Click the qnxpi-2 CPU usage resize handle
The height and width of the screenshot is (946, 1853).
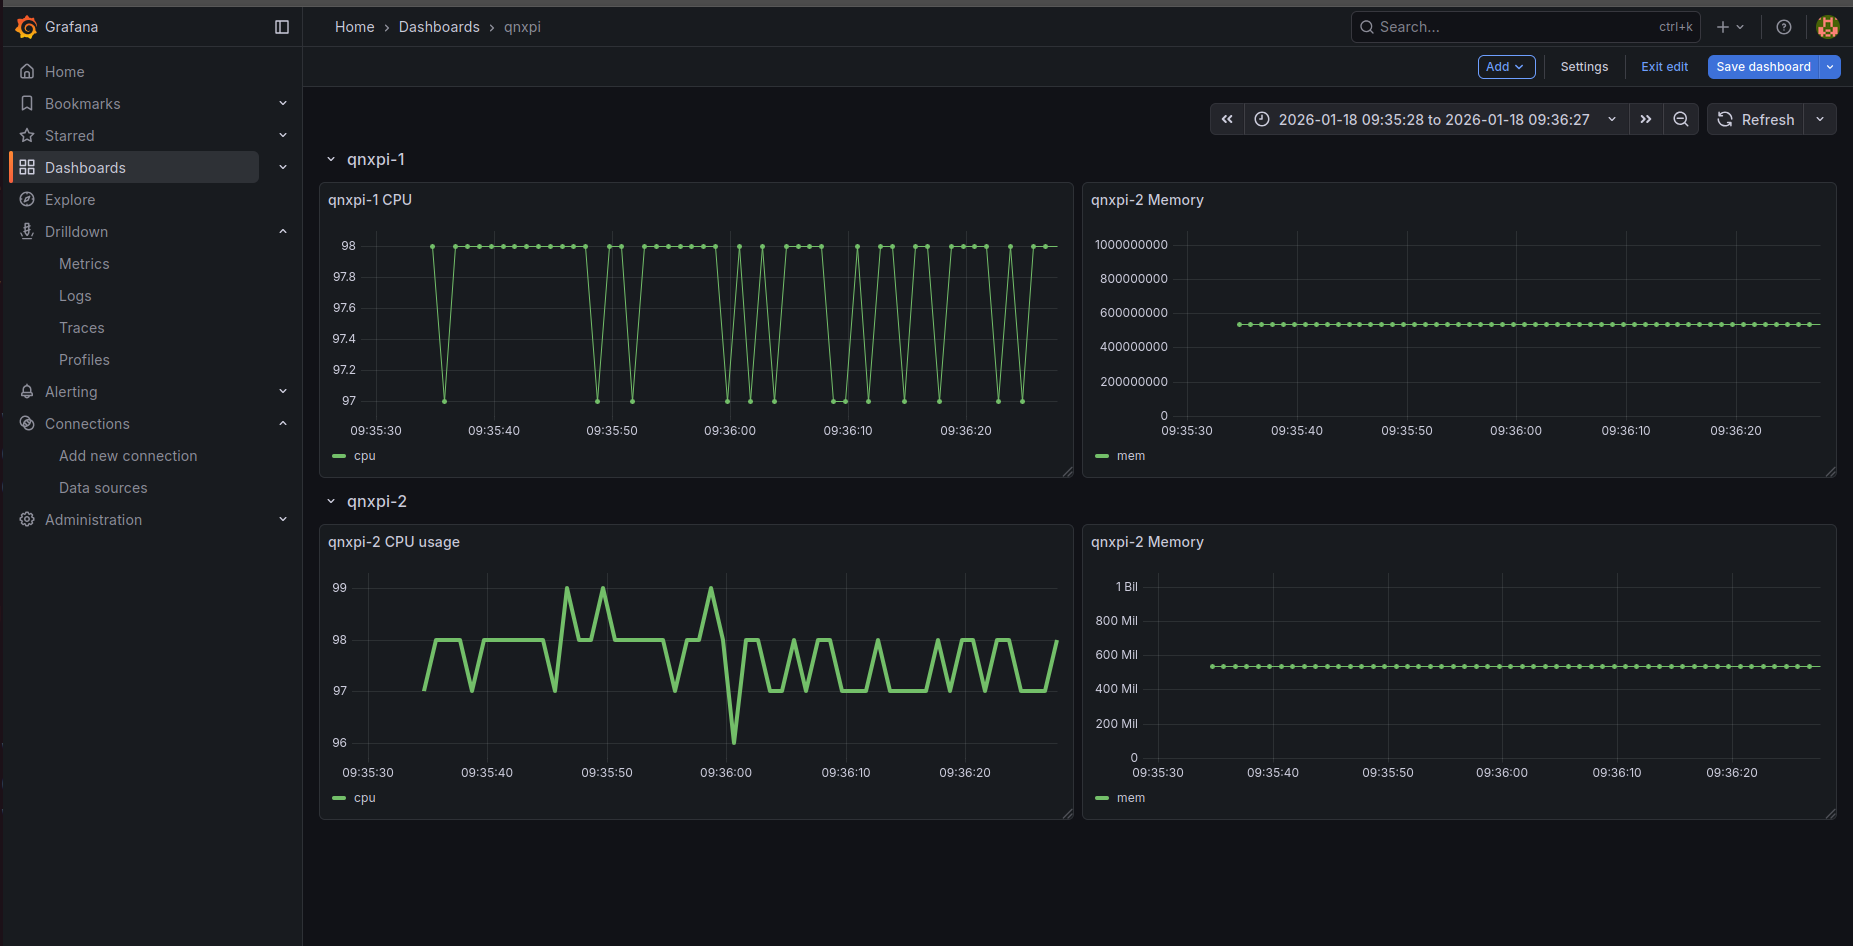pos(1068,814)
